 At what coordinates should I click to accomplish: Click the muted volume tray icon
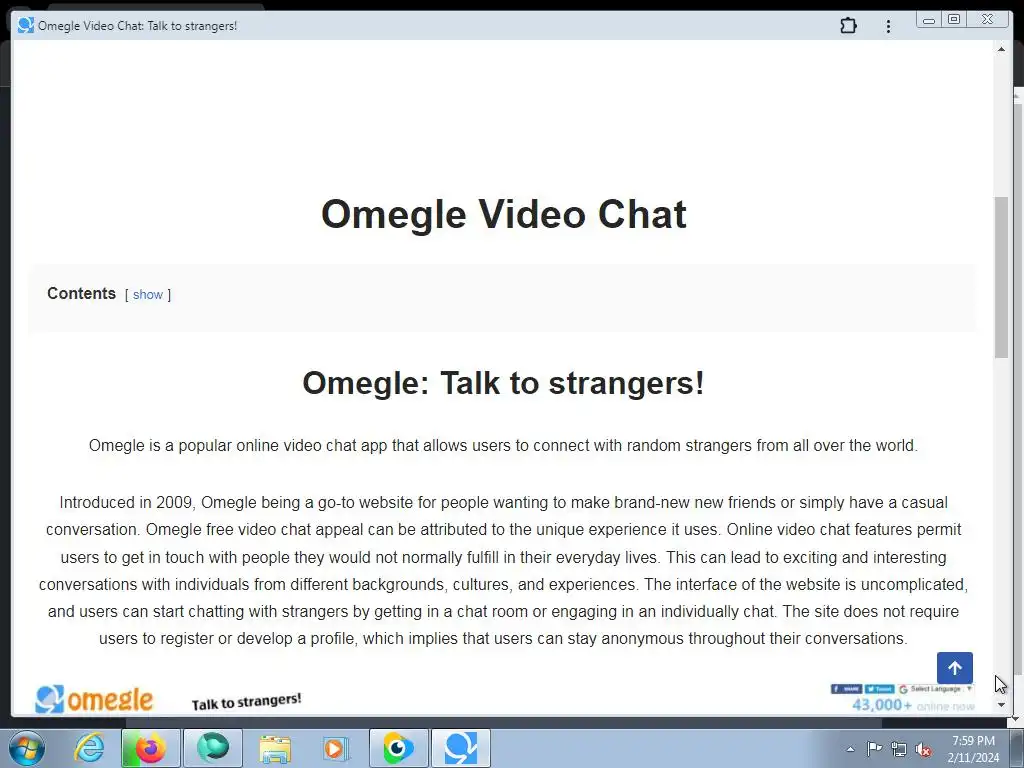coord(923,749)
